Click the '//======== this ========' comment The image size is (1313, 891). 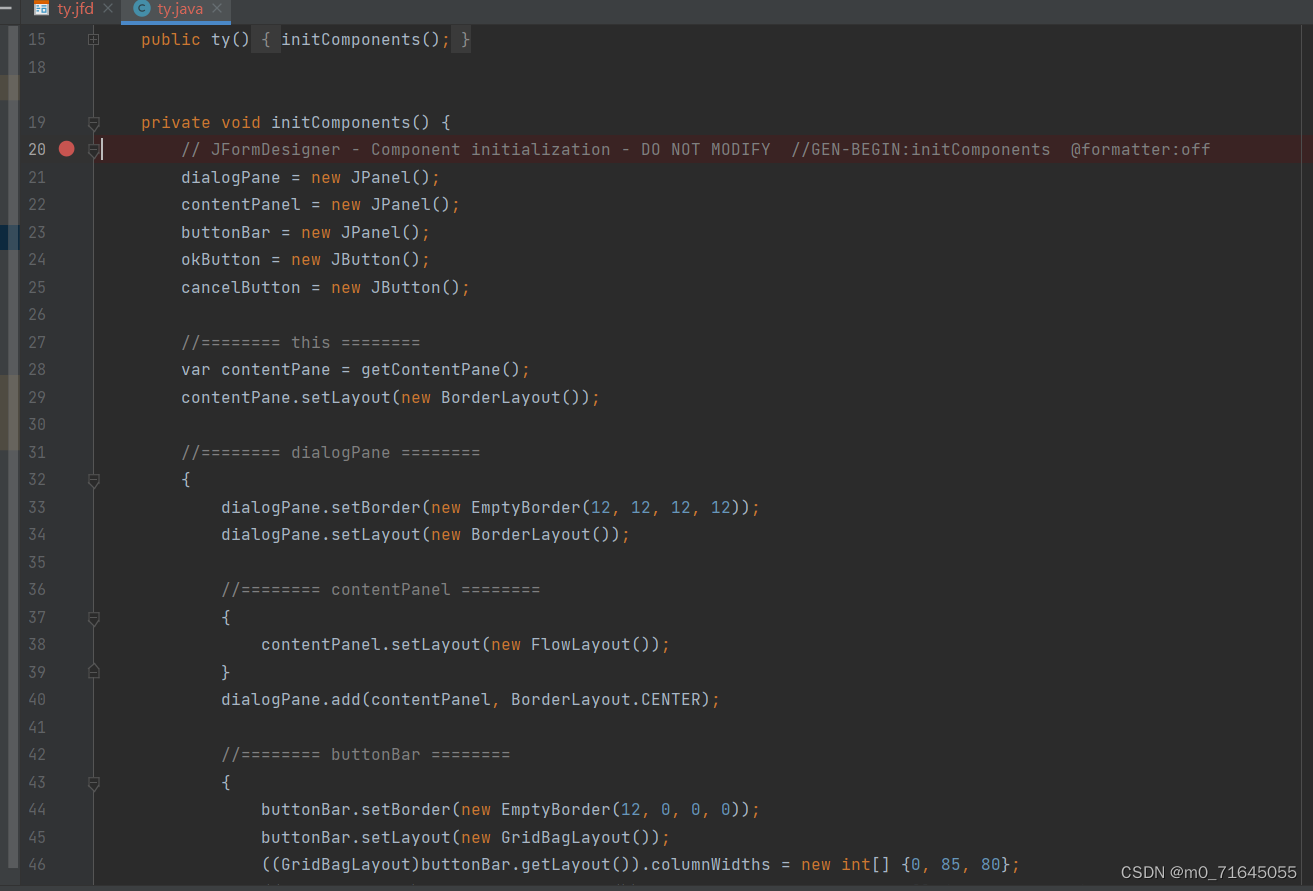click(301, 342)
